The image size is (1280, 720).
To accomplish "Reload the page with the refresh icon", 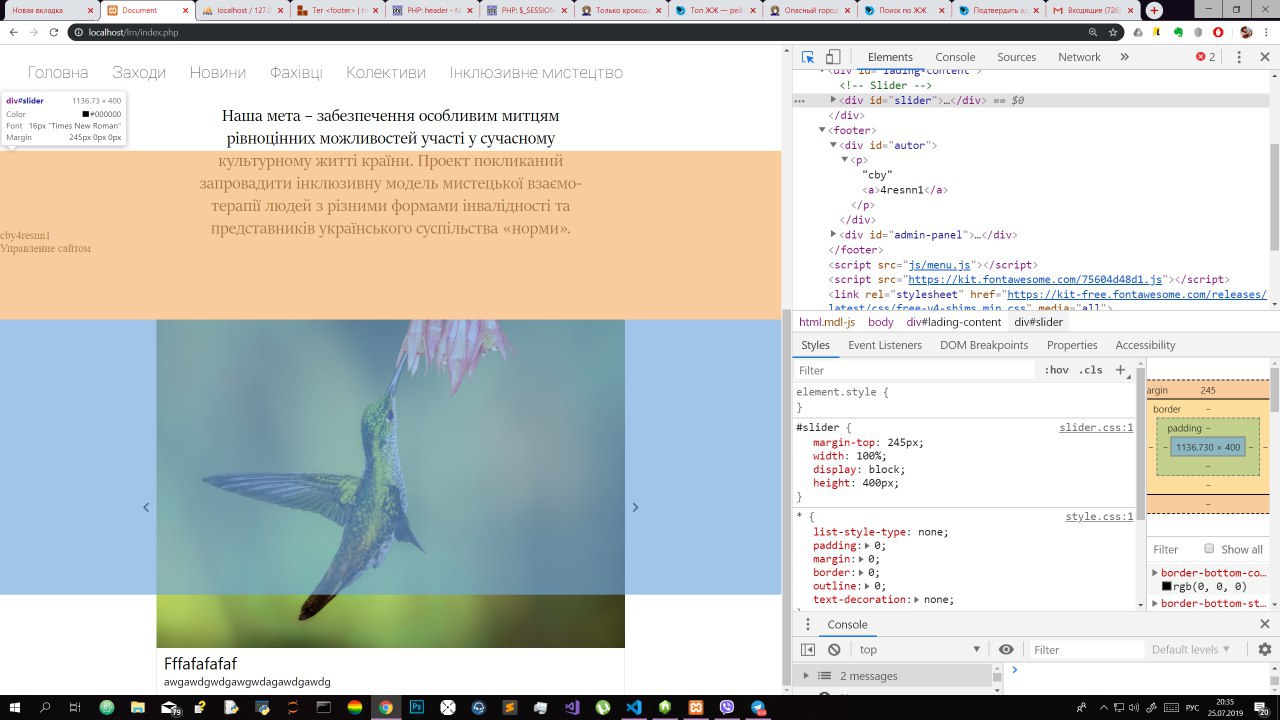I will click(x=56, y=32).
